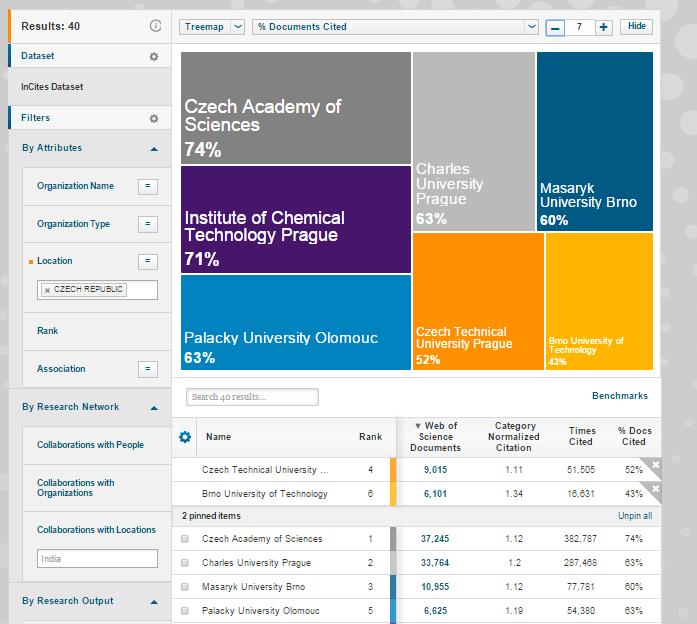The height and width of the screenshot is (624, 697).
Task: Click Unpin all link
Action: [635, 516]
